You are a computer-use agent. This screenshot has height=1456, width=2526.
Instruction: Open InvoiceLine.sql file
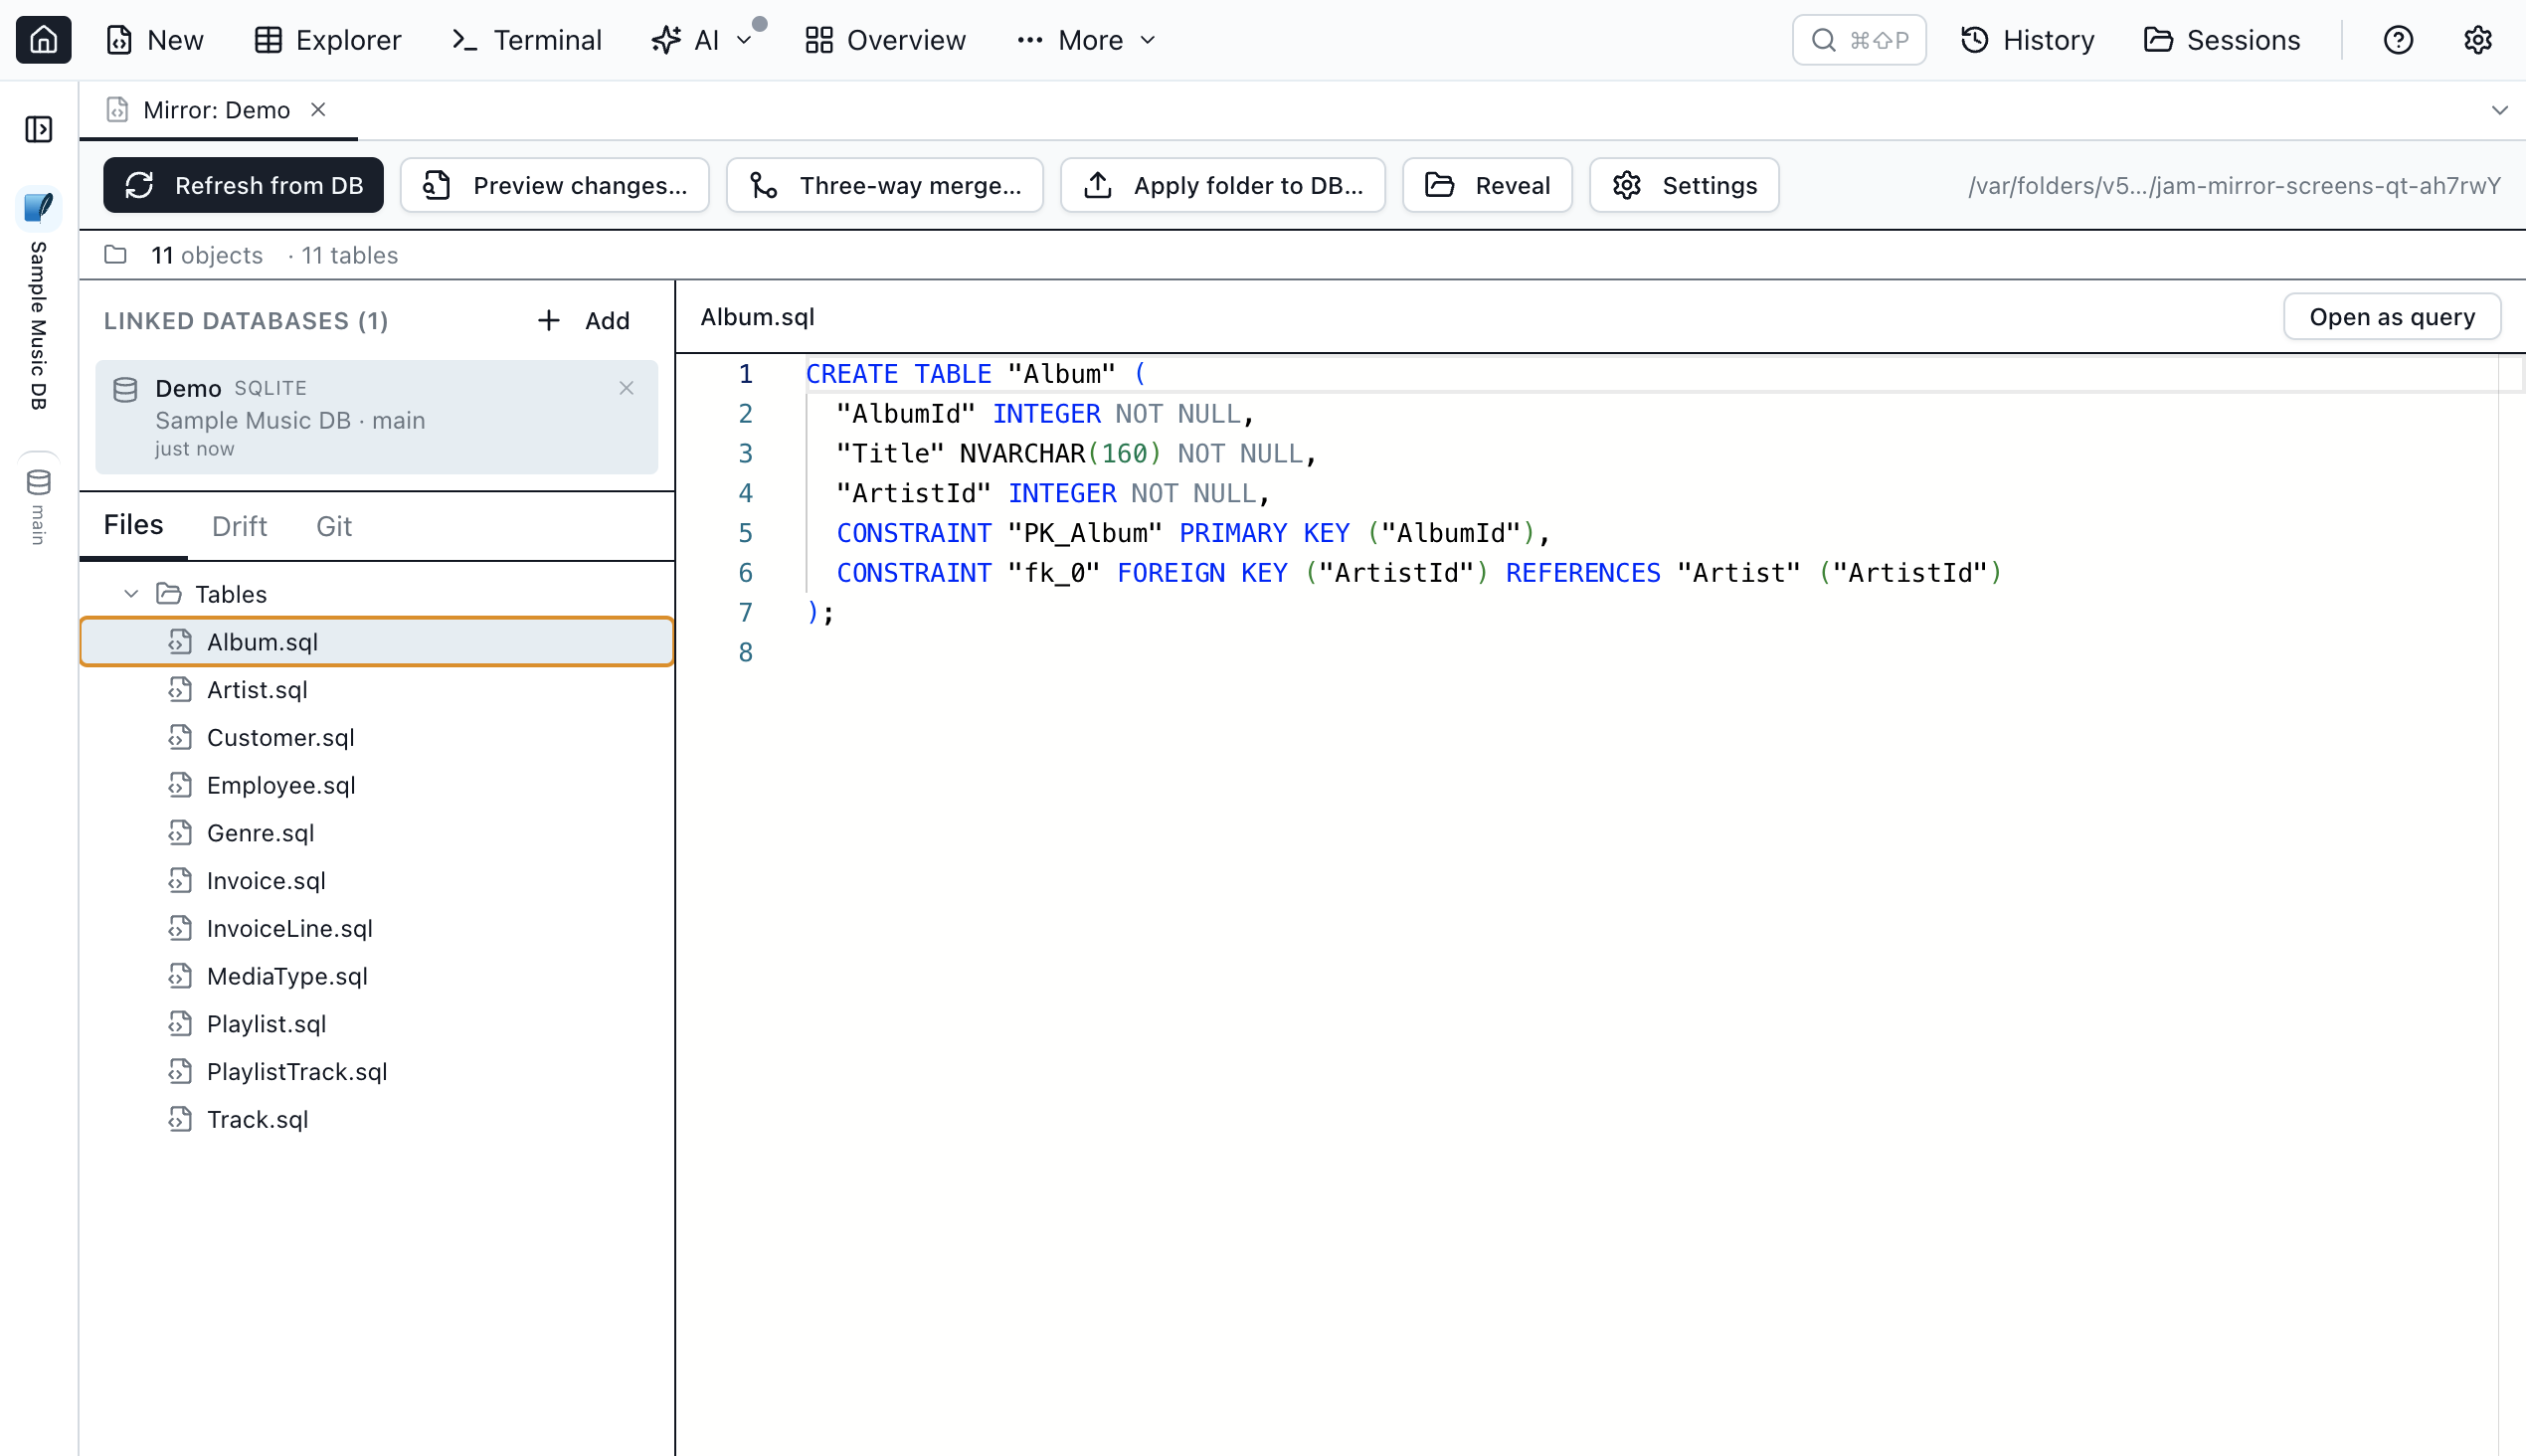[x=377, y=929]
